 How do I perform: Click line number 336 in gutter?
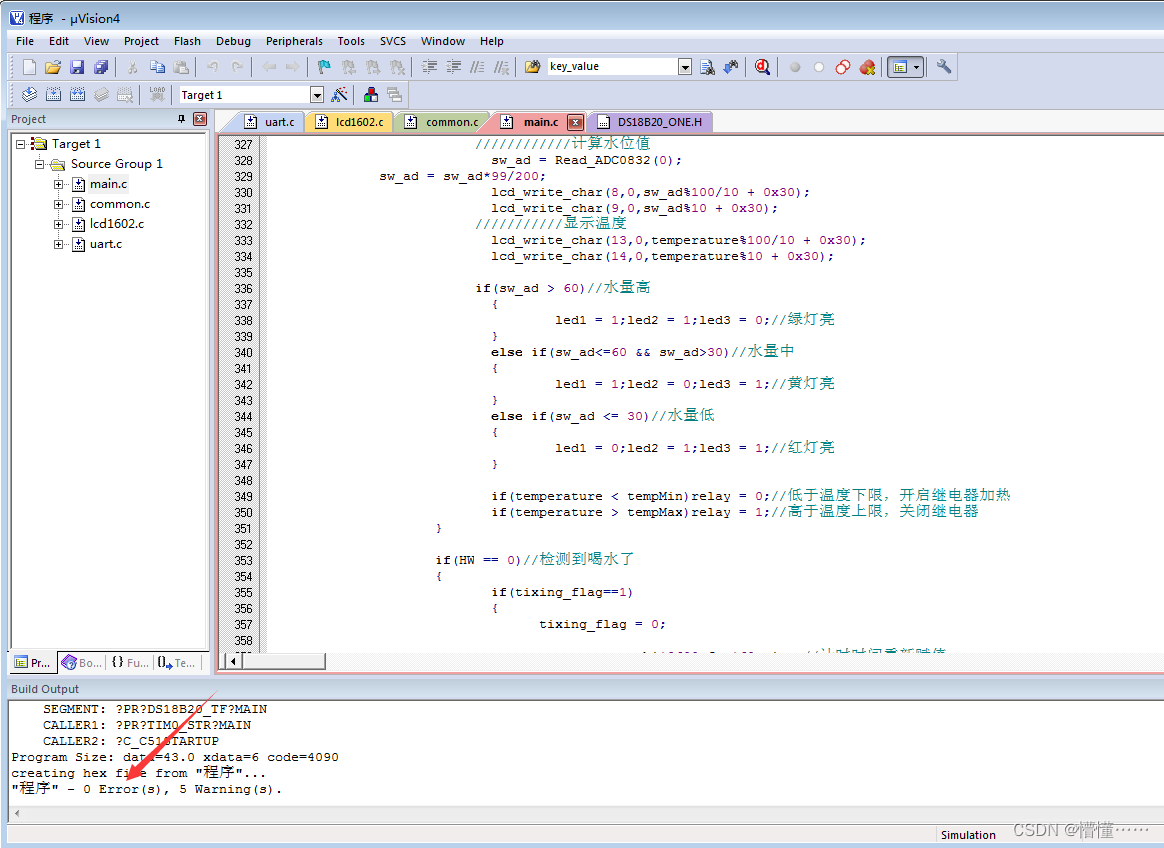(x=243, y=288)
